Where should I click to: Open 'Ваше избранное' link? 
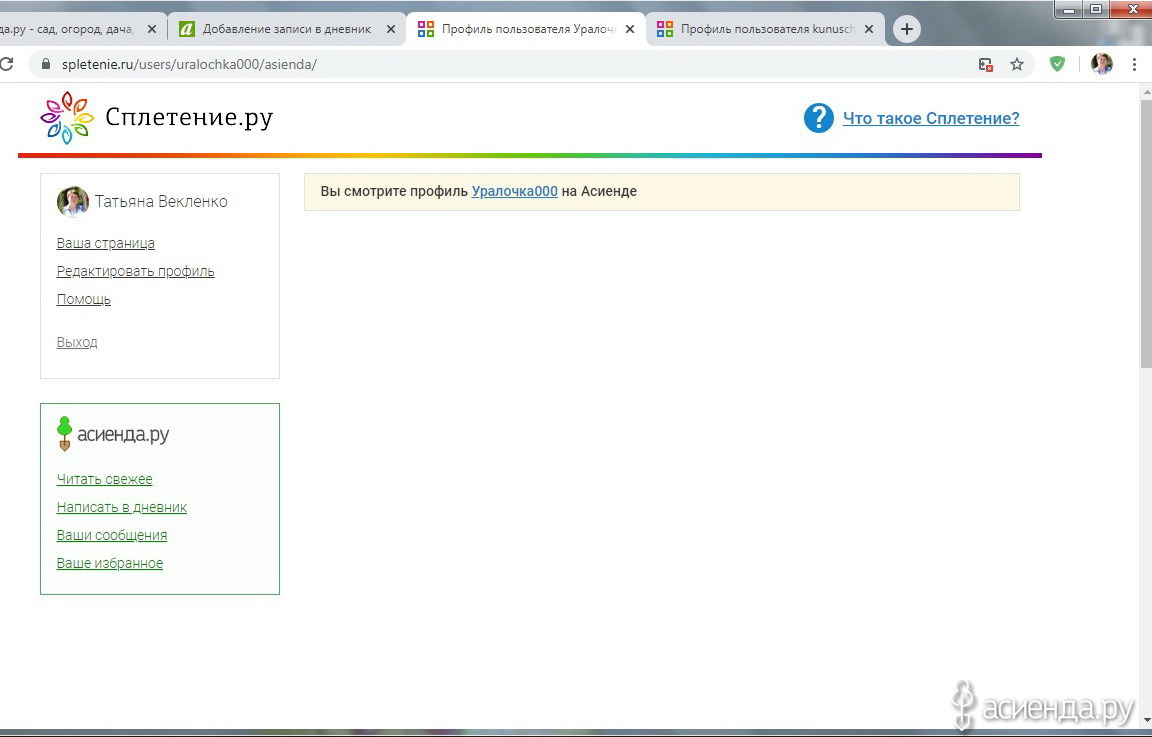click(x=110, y=563)
